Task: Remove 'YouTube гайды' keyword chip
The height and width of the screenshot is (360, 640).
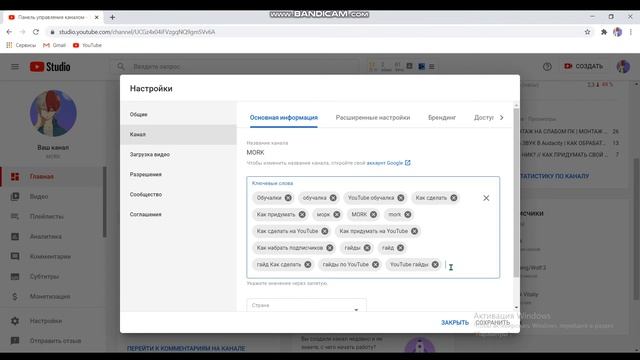Action: pos(435,264)
